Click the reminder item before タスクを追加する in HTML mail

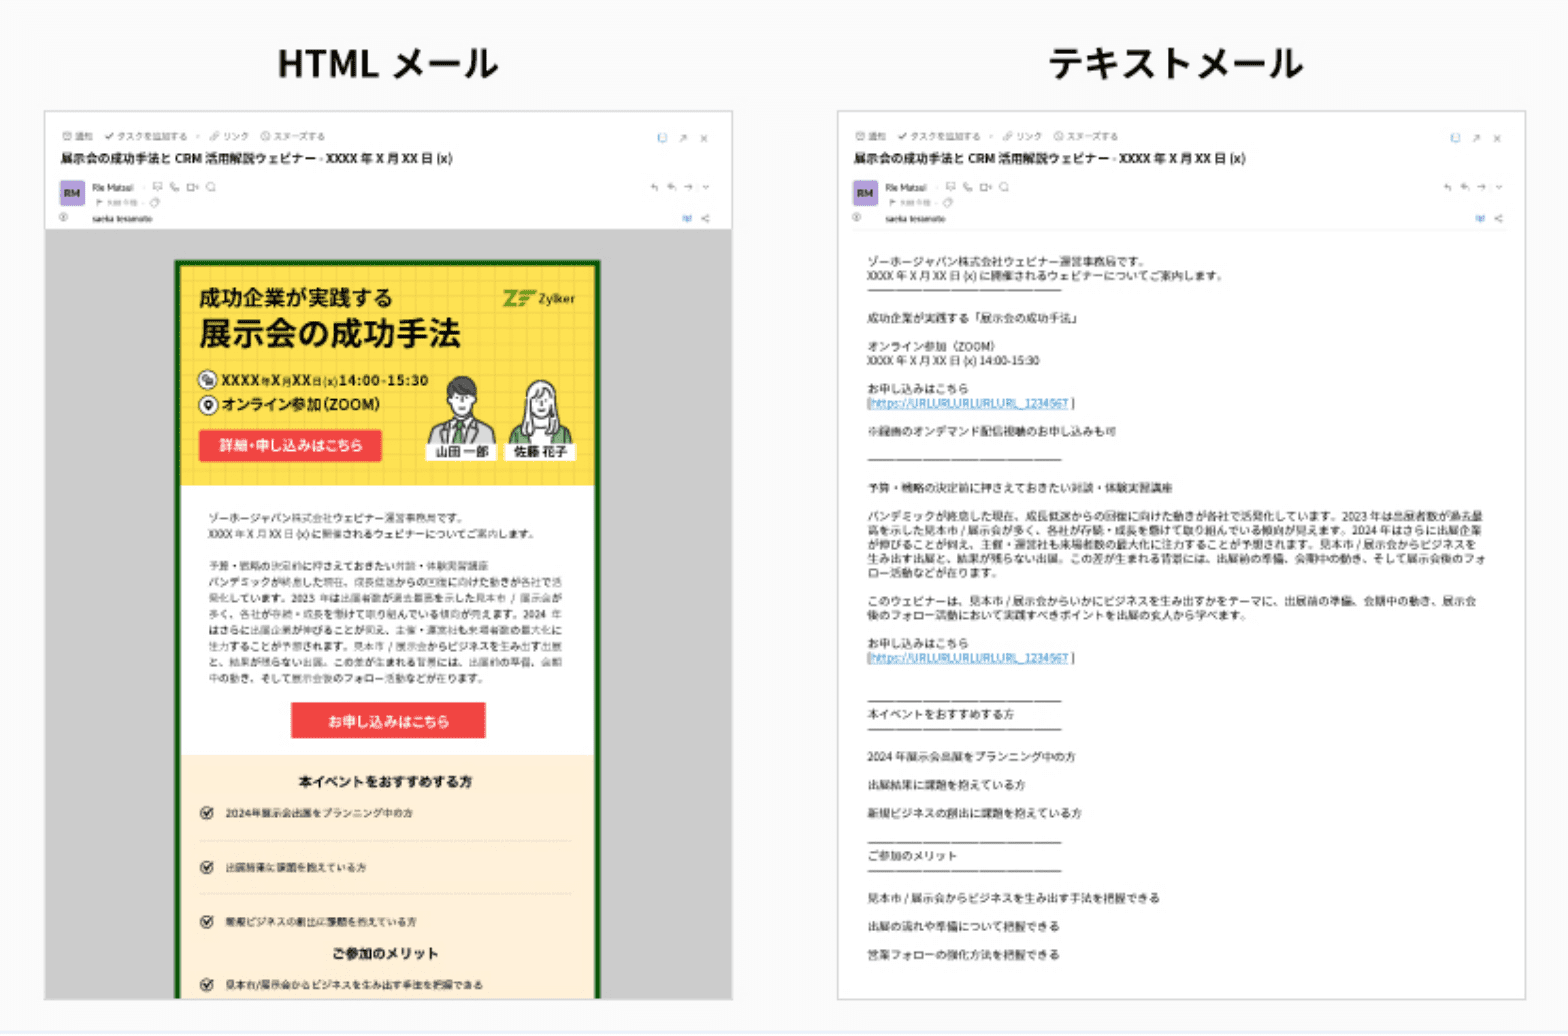click(77, 136)
